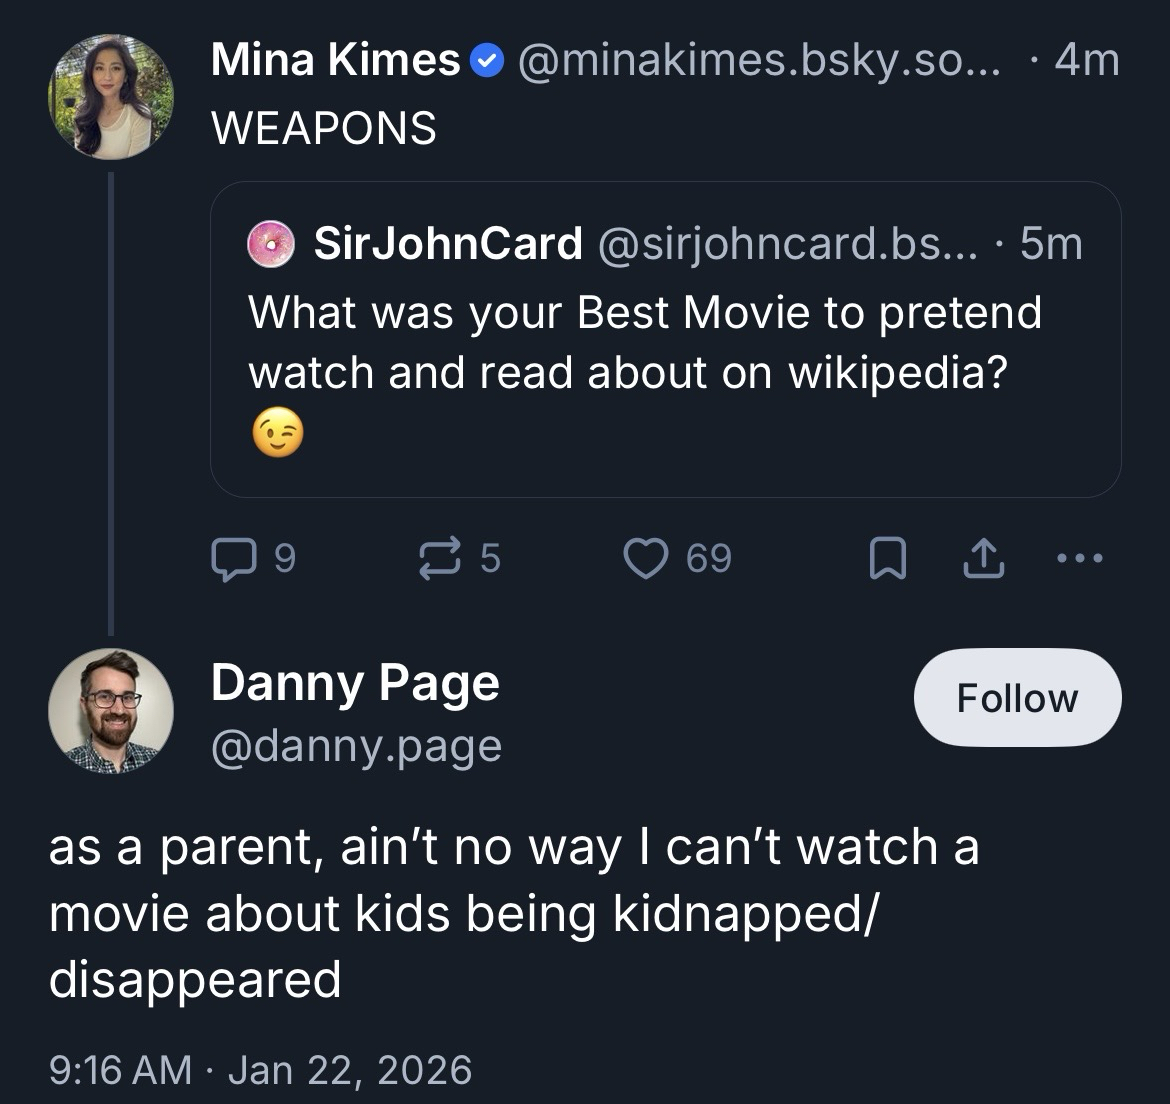Click the @minakimes.bsky.so... handle

click(755, 62)
